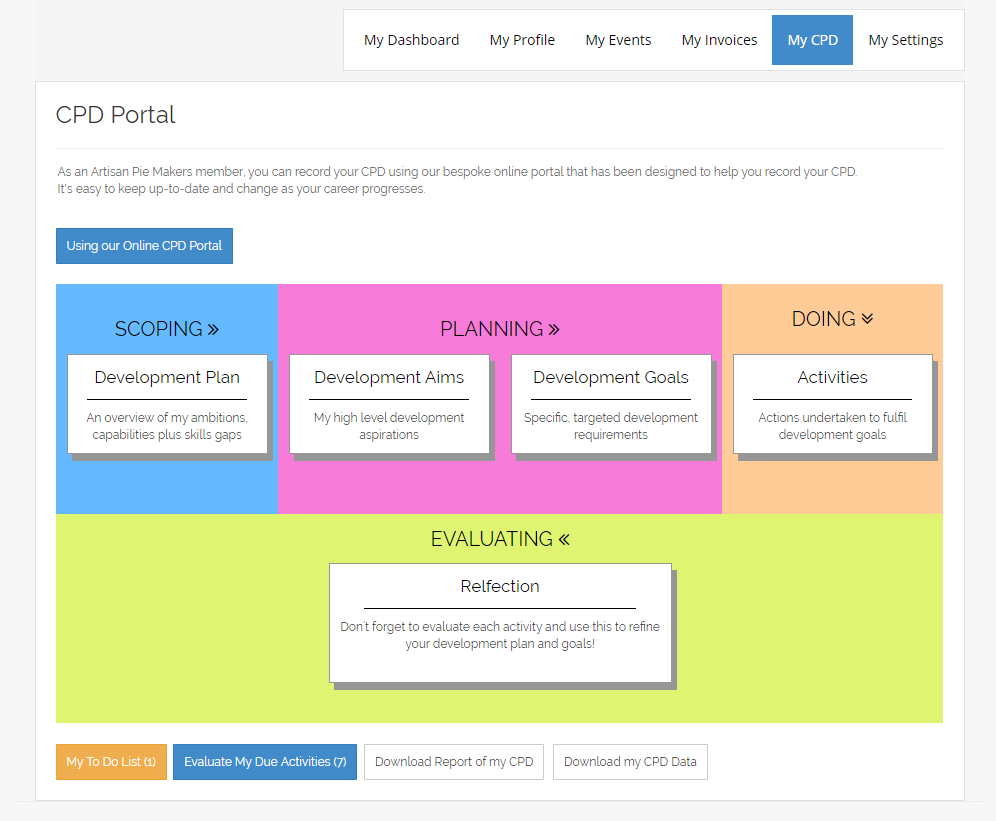View the My Invoices tab
996x821 pixels.
pos(719,40)
